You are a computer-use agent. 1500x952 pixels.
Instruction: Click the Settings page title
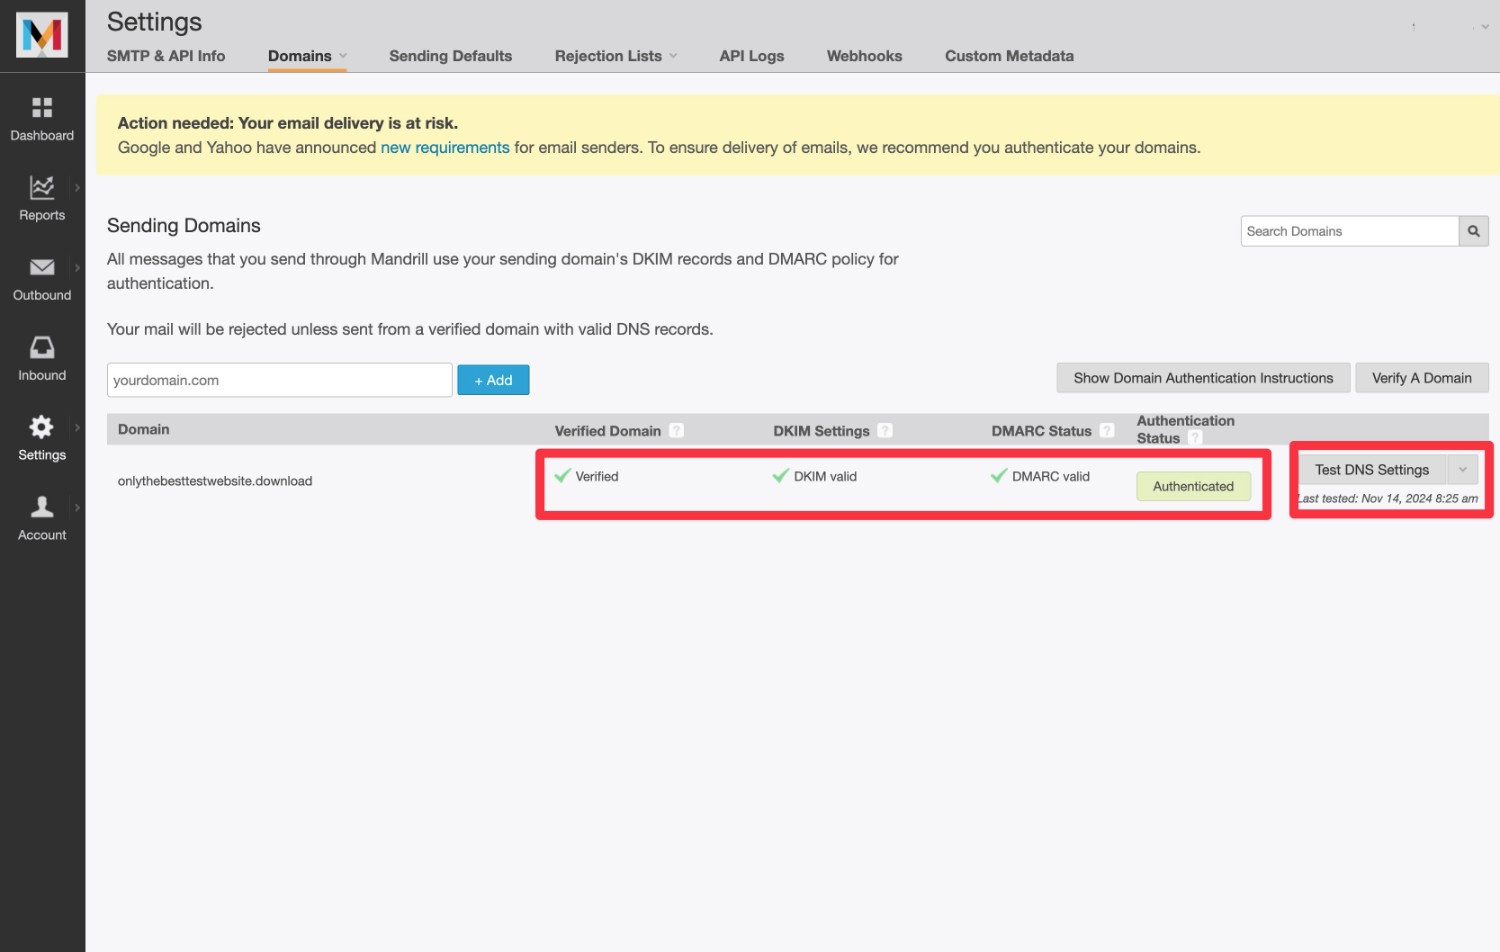[154, 22]
